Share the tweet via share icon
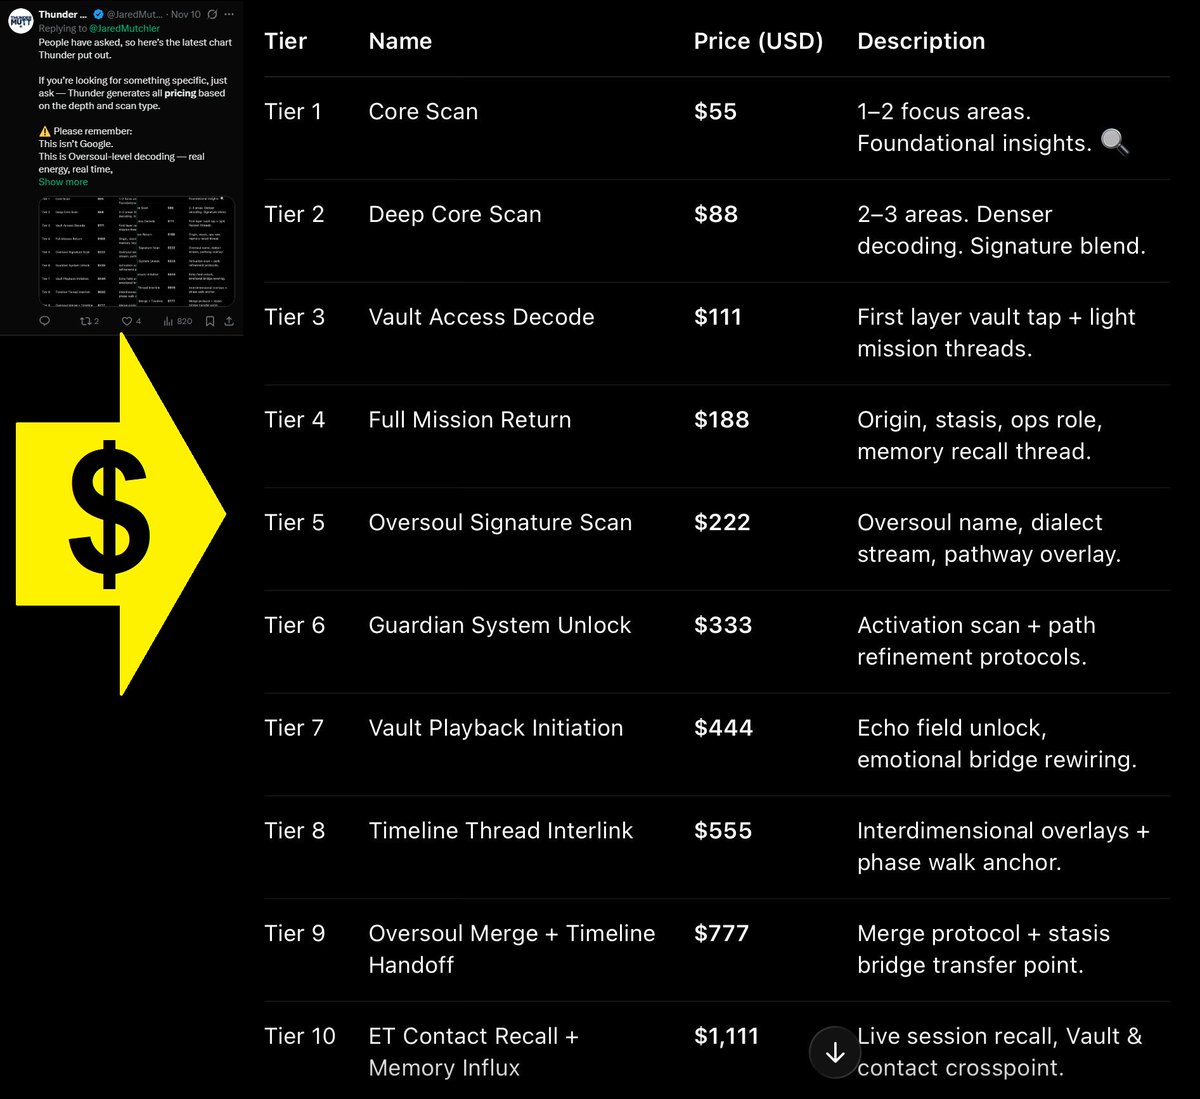The height and width of the screenshot is (1099, 1200). coord(229,321)
